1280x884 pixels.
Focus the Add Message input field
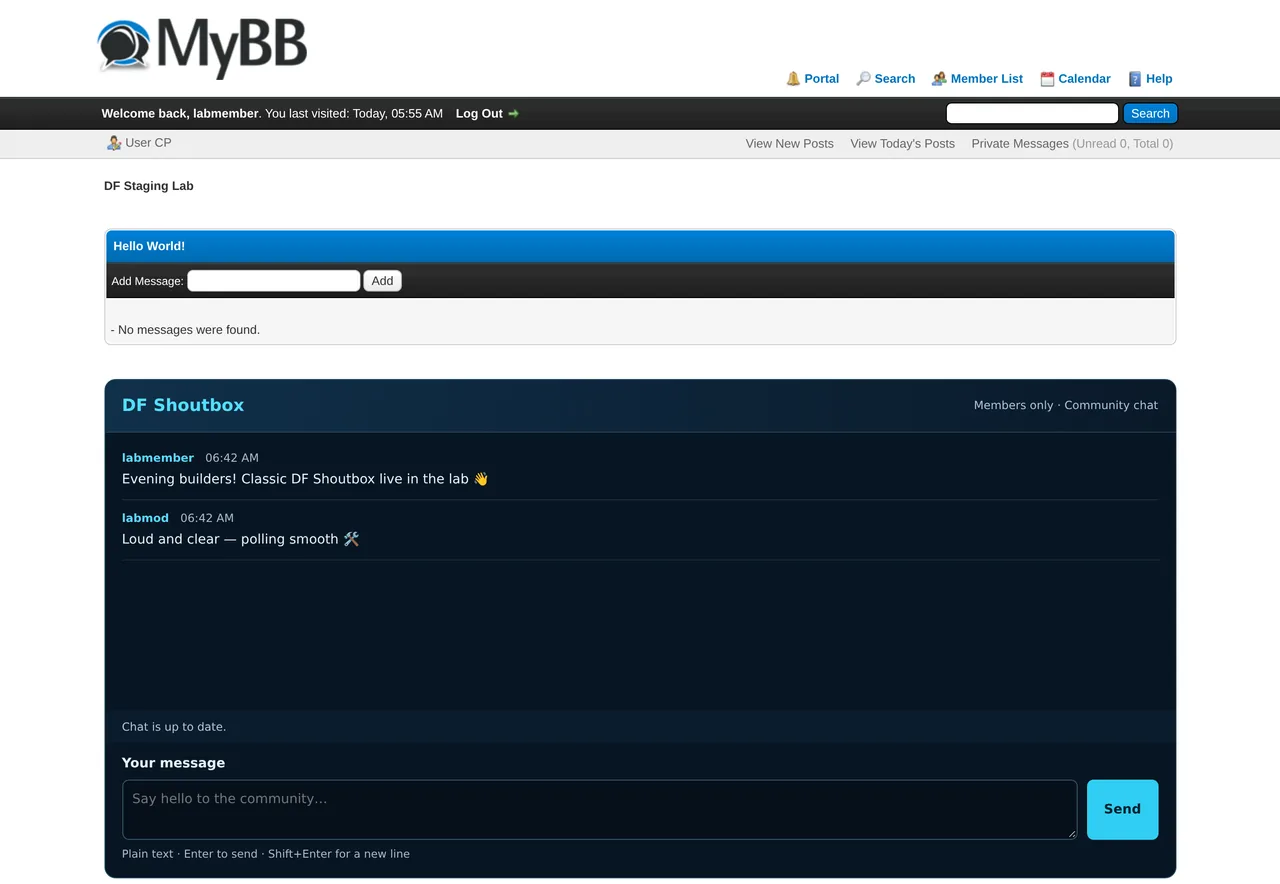coord(274,281)
